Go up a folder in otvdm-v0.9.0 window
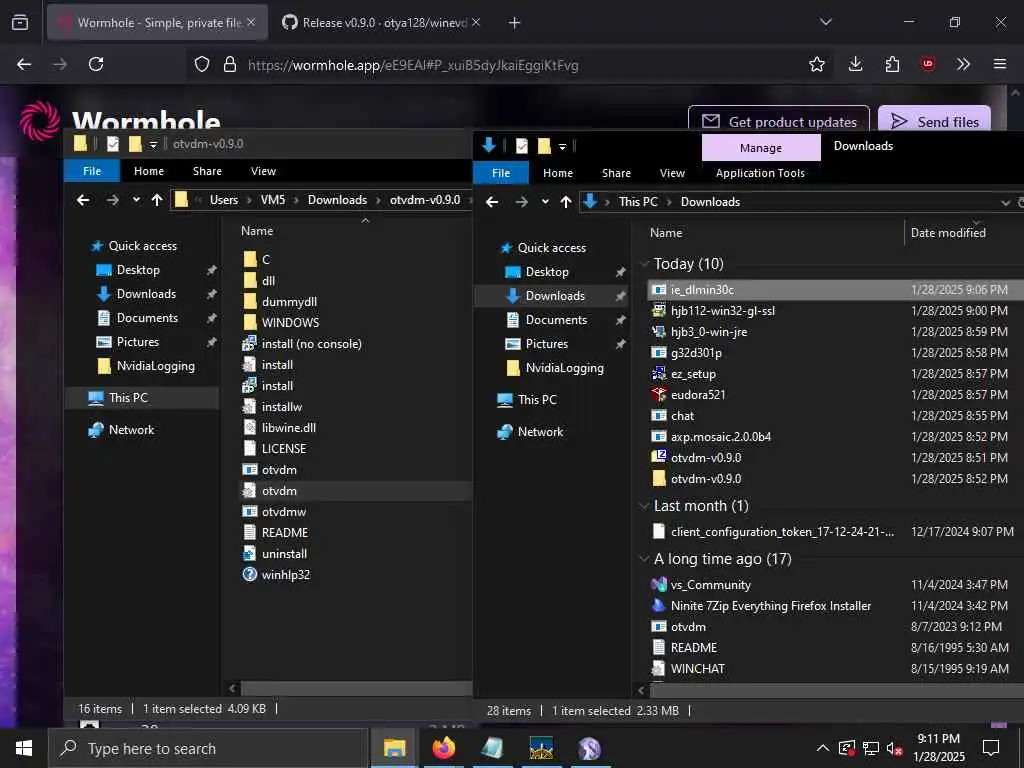 (157, 200)
